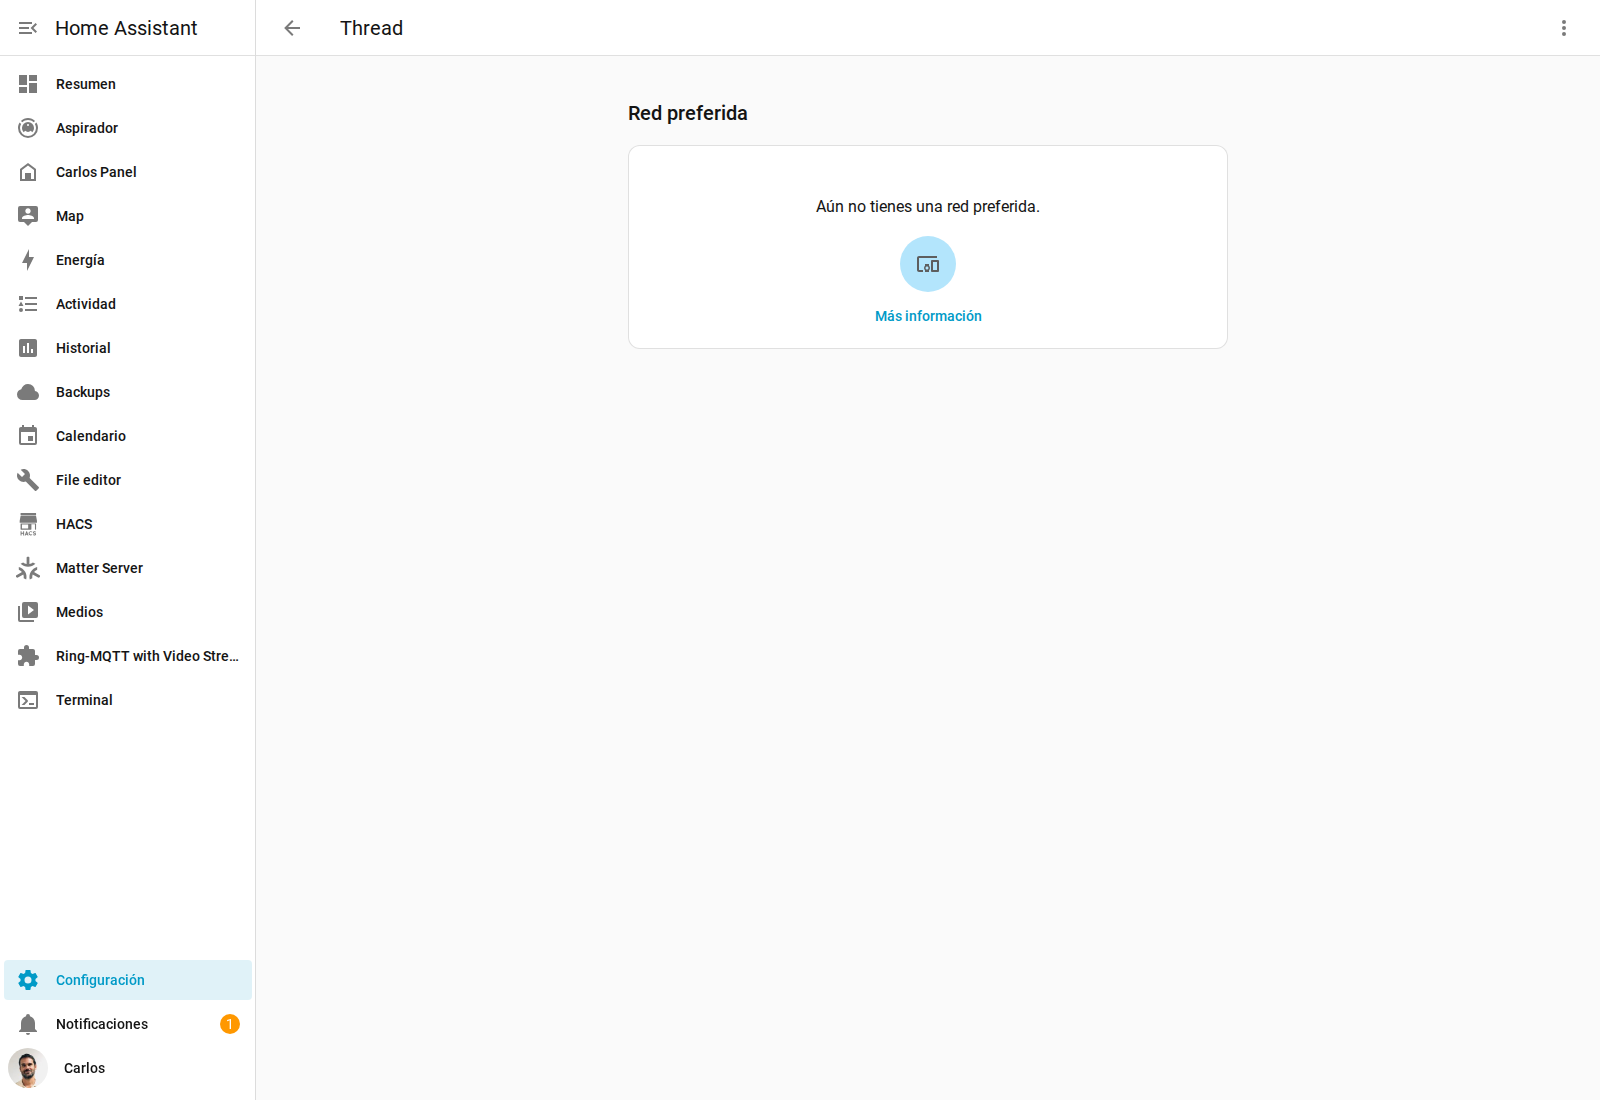Click the Actividad list icon
The image size is (1600, 1100).
[28, 304]
